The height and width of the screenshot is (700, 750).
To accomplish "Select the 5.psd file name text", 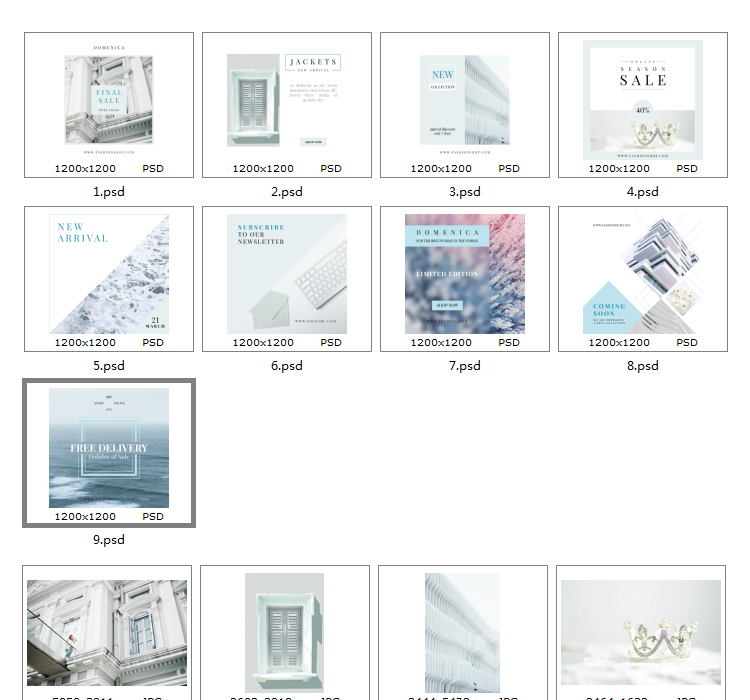I will (109, 366).
